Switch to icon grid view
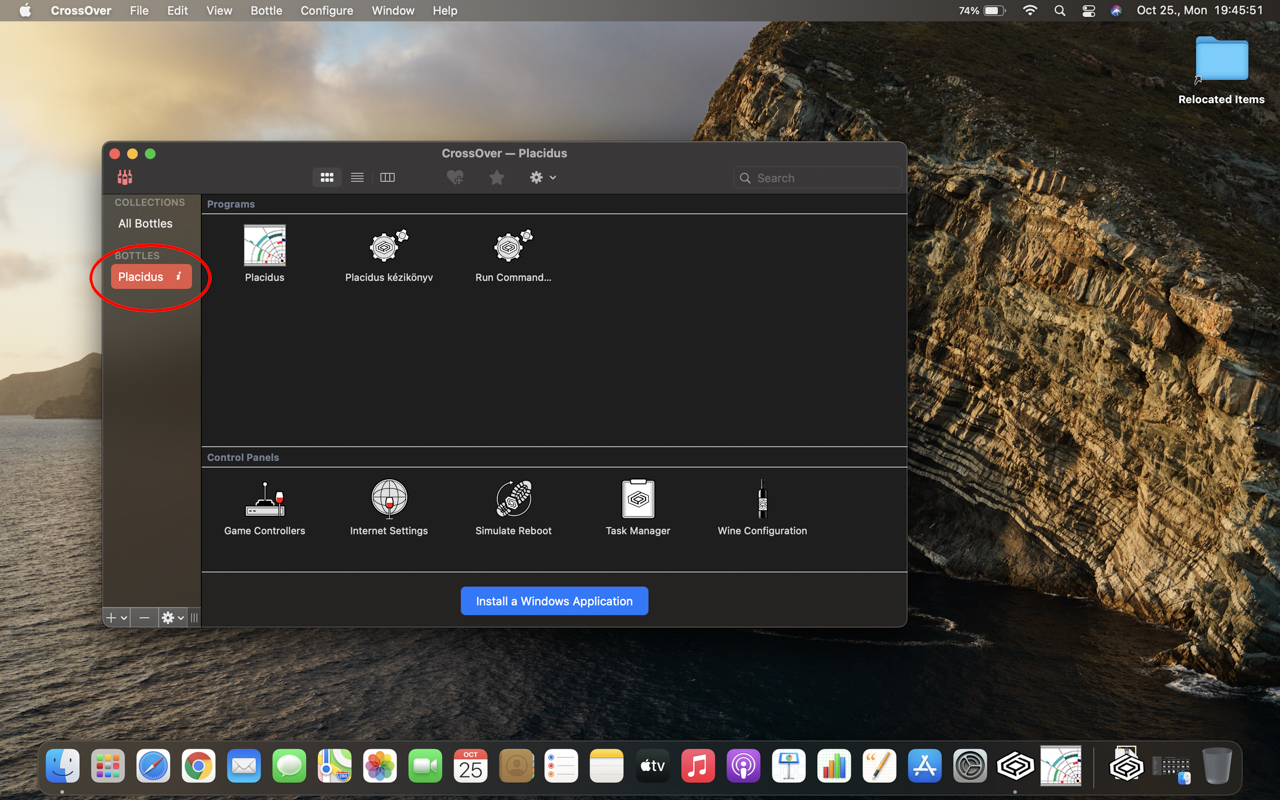This screenshot has height=800, width=1280. click(327, 178)
